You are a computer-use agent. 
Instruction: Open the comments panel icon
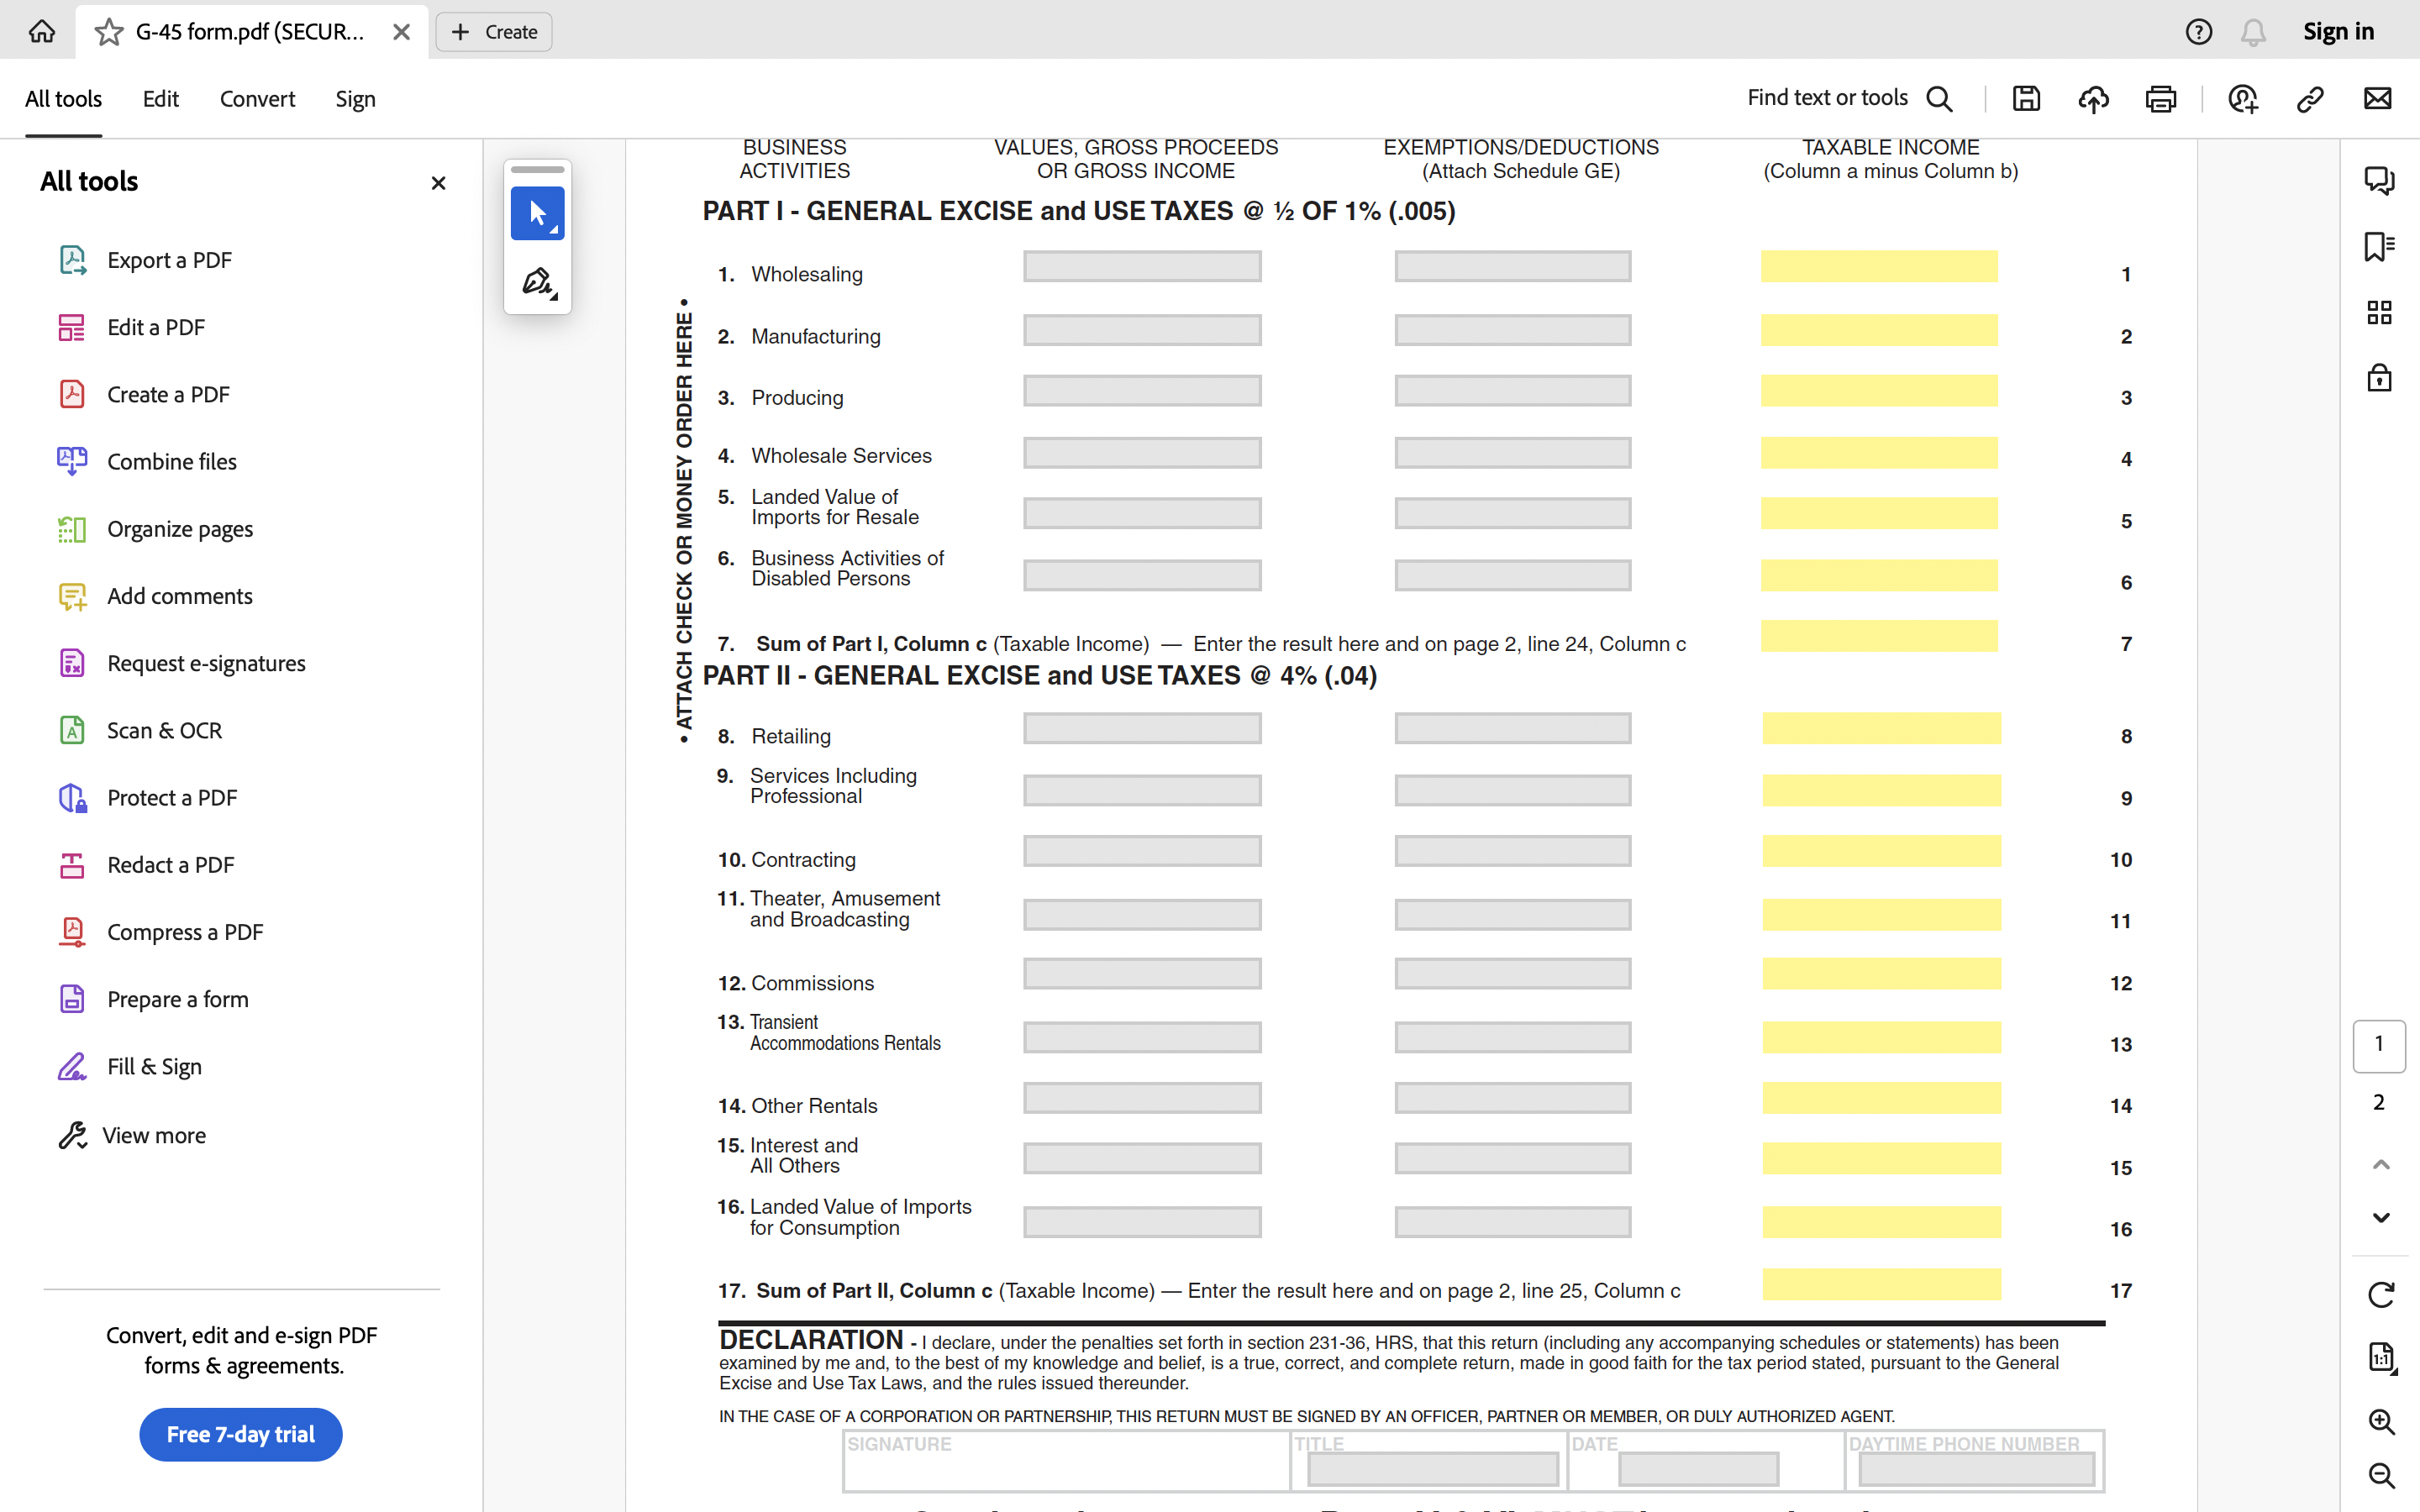click(2379, 180)
